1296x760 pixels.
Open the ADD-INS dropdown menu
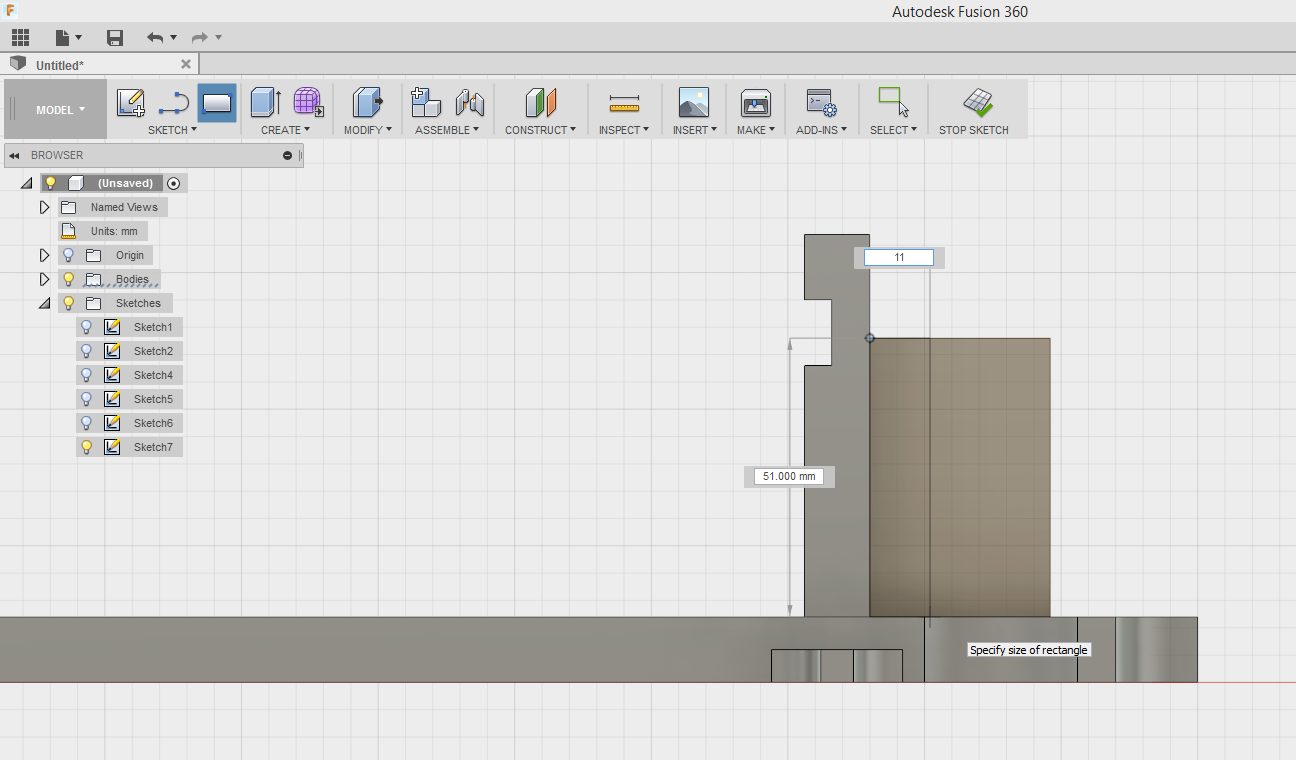click(821, 130)
